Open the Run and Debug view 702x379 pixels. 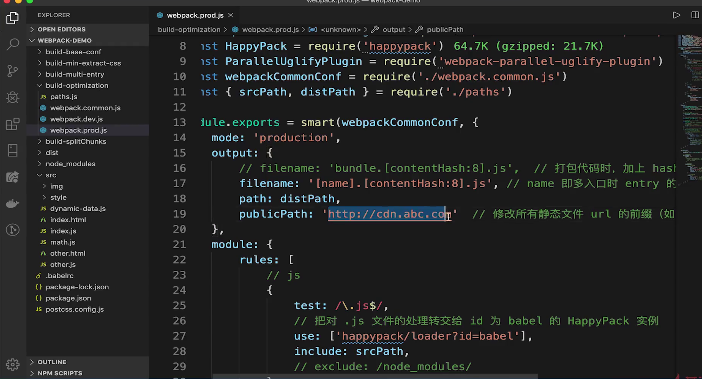coord(13,97)
